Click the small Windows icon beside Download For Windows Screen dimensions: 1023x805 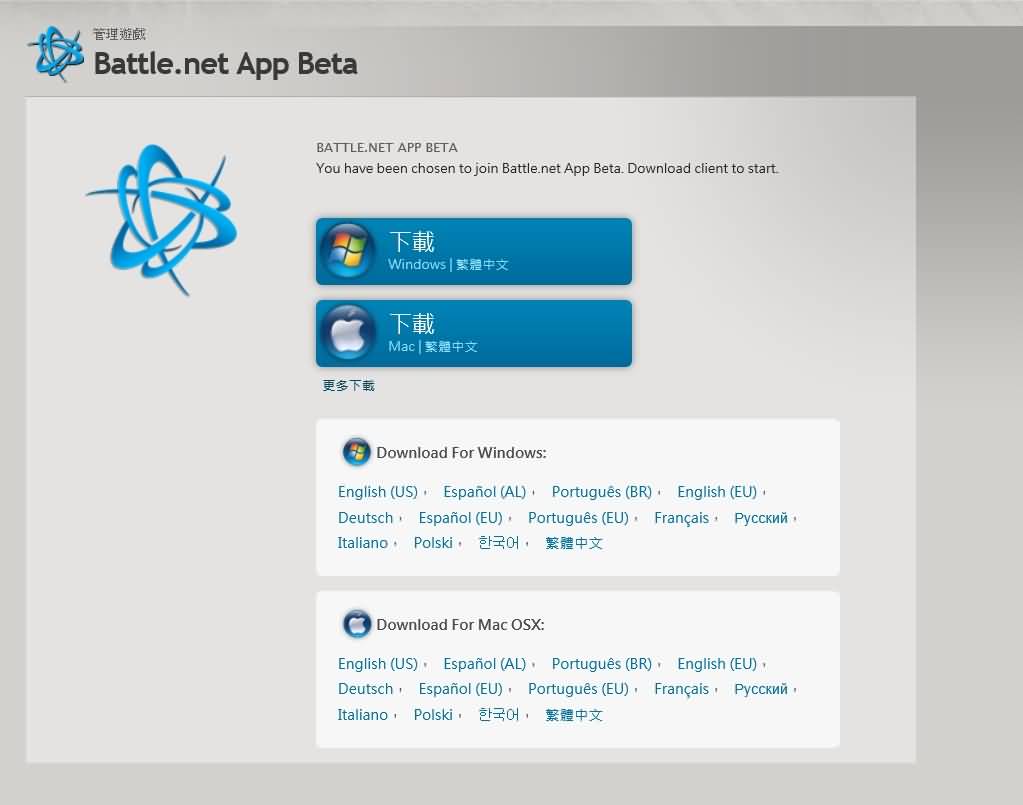[x=356, y=451]
